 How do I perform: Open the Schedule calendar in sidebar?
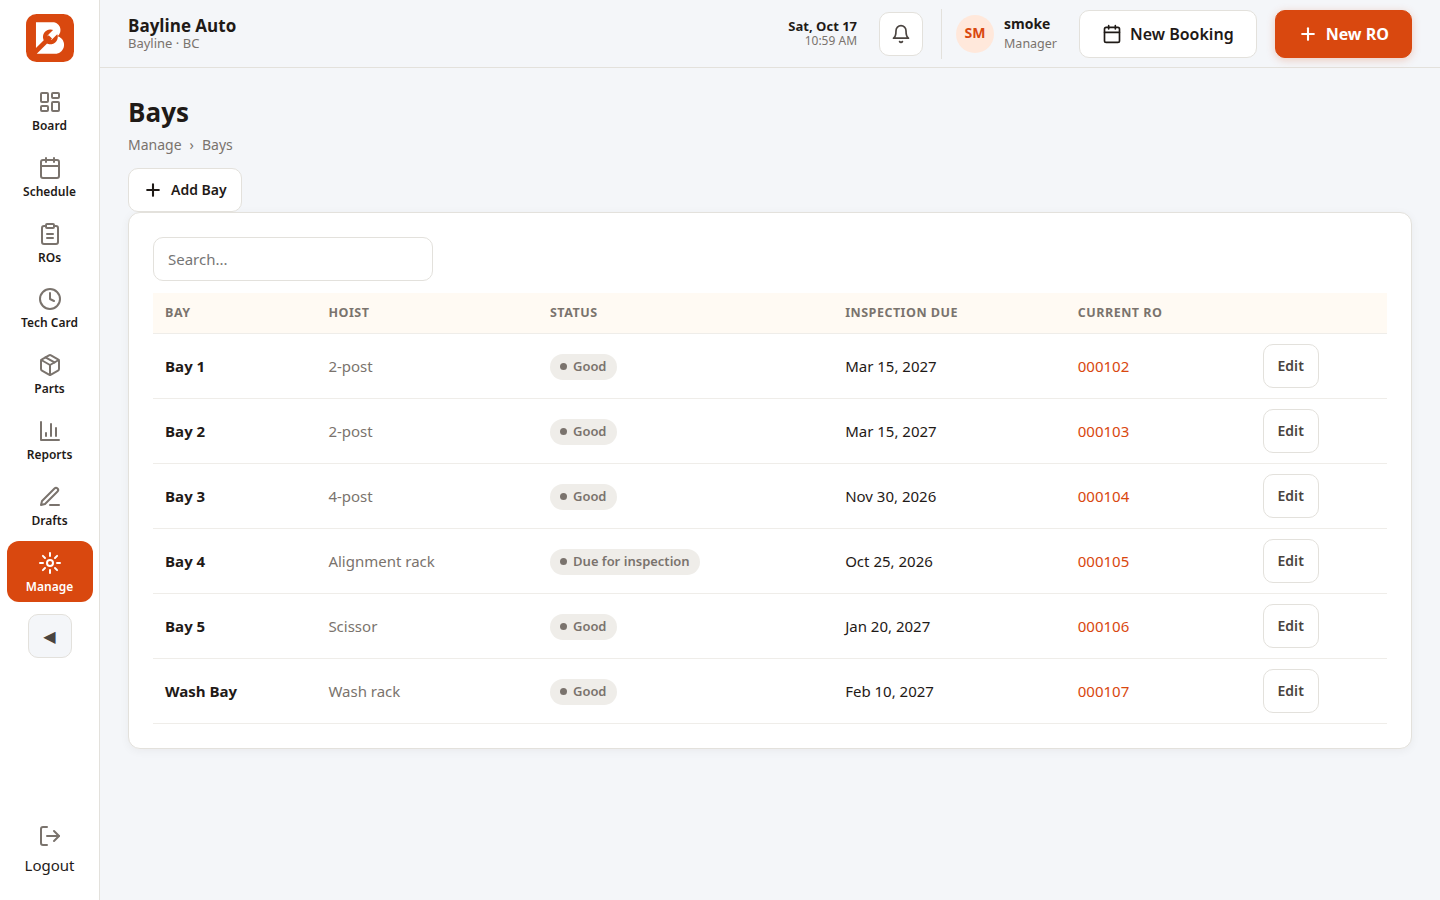[50, 177]
